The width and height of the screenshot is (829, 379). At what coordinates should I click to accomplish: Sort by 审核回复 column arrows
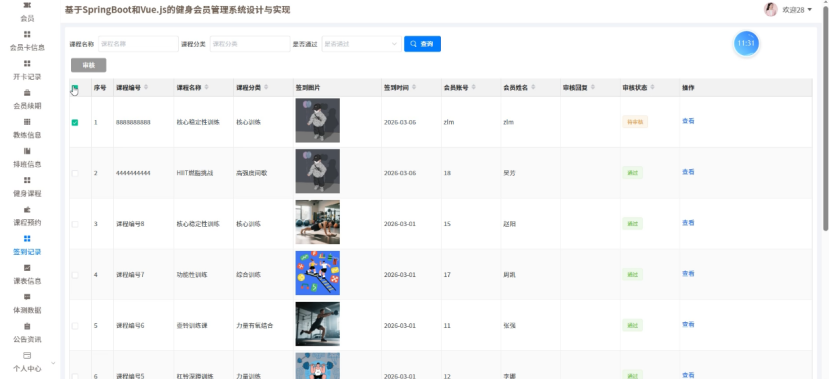pyautogui.click(x=593, y=87)
